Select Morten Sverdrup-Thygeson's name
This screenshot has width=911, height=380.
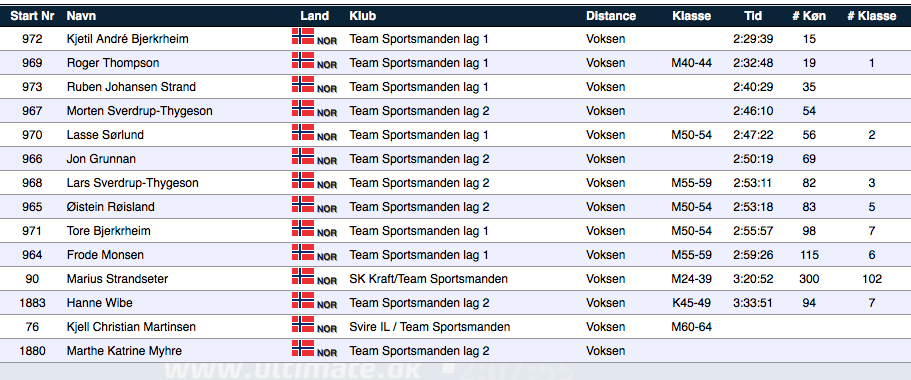[139, 111]
